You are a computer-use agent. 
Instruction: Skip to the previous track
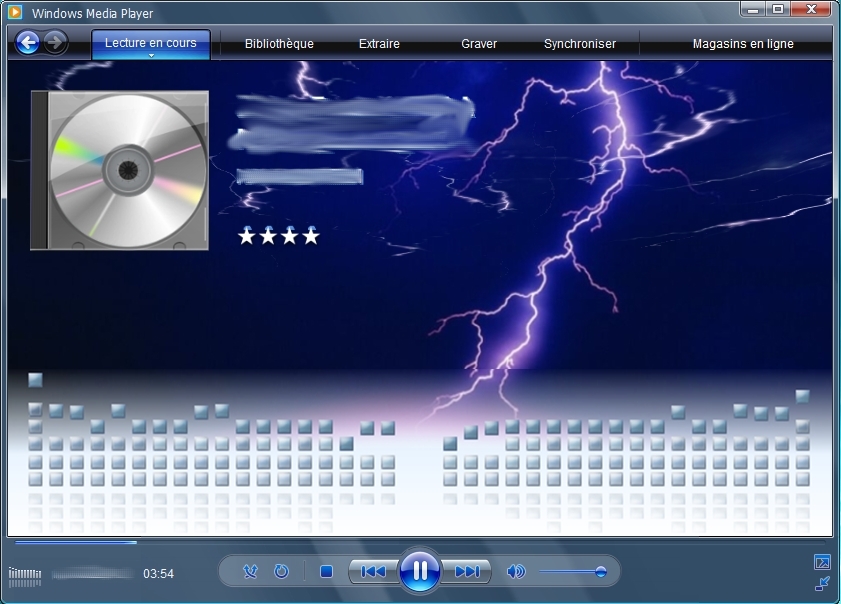(373, 571)
